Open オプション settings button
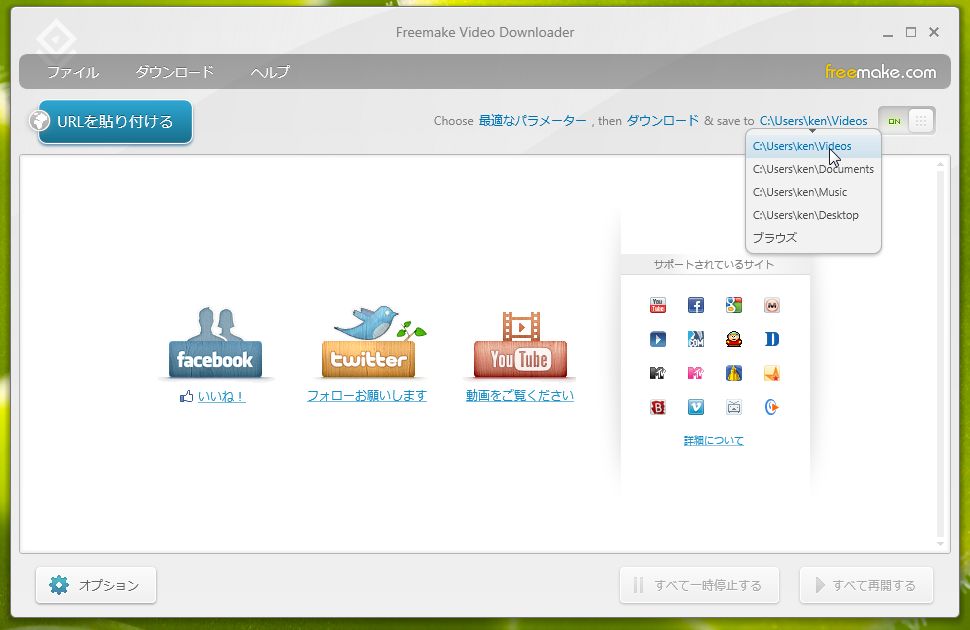Screen dimensions: 970x630 (96, 585)
